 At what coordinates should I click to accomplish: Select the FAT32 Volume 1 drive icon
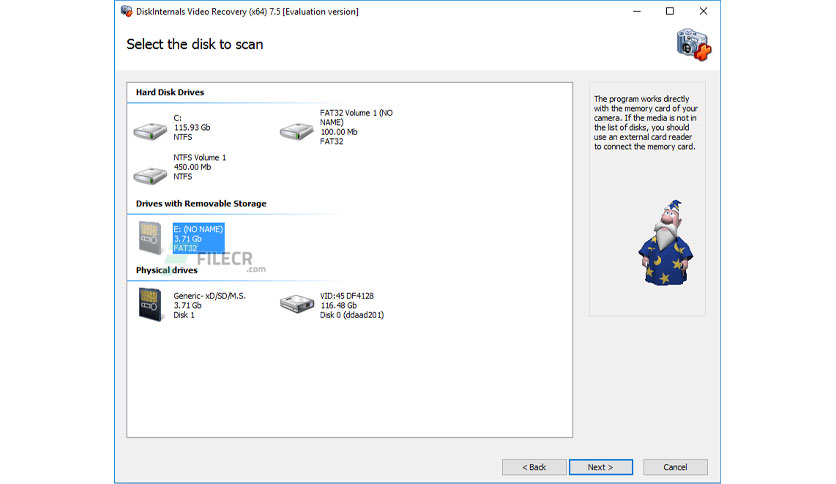[x=296, y=131]
